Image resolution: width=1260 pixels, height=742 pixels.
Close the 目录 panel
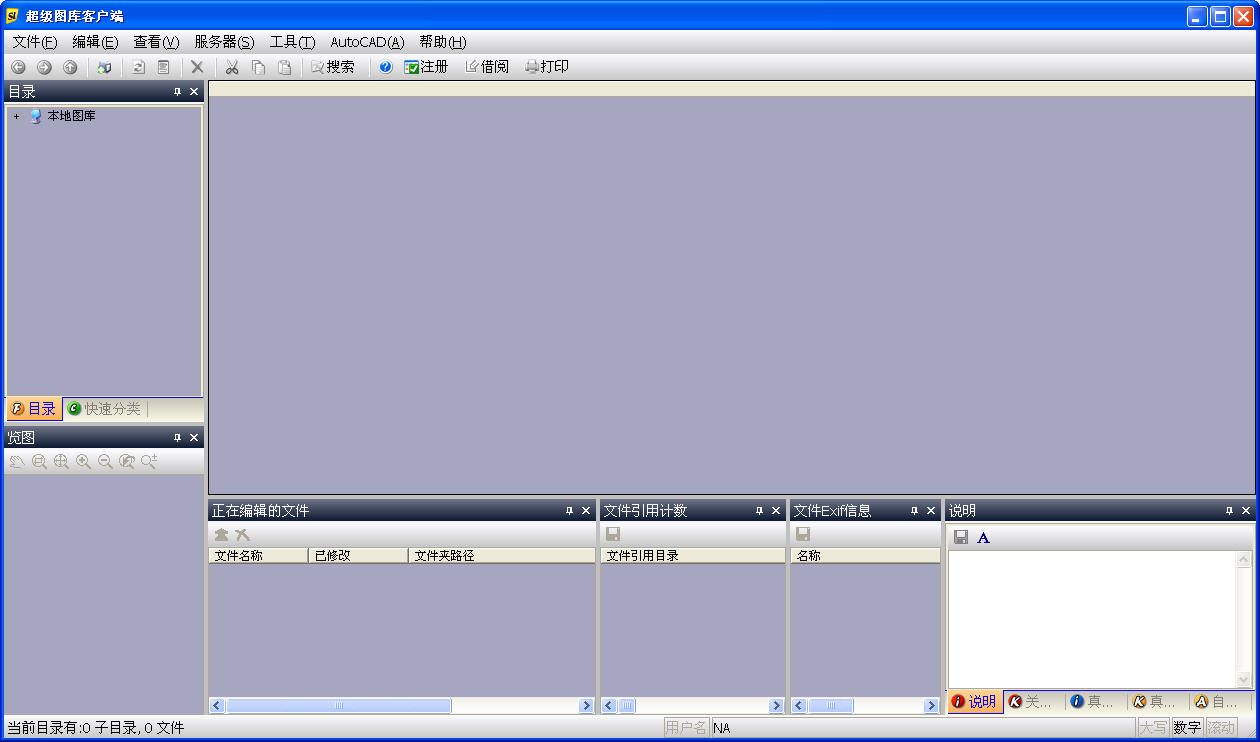(x=194, y=92)
